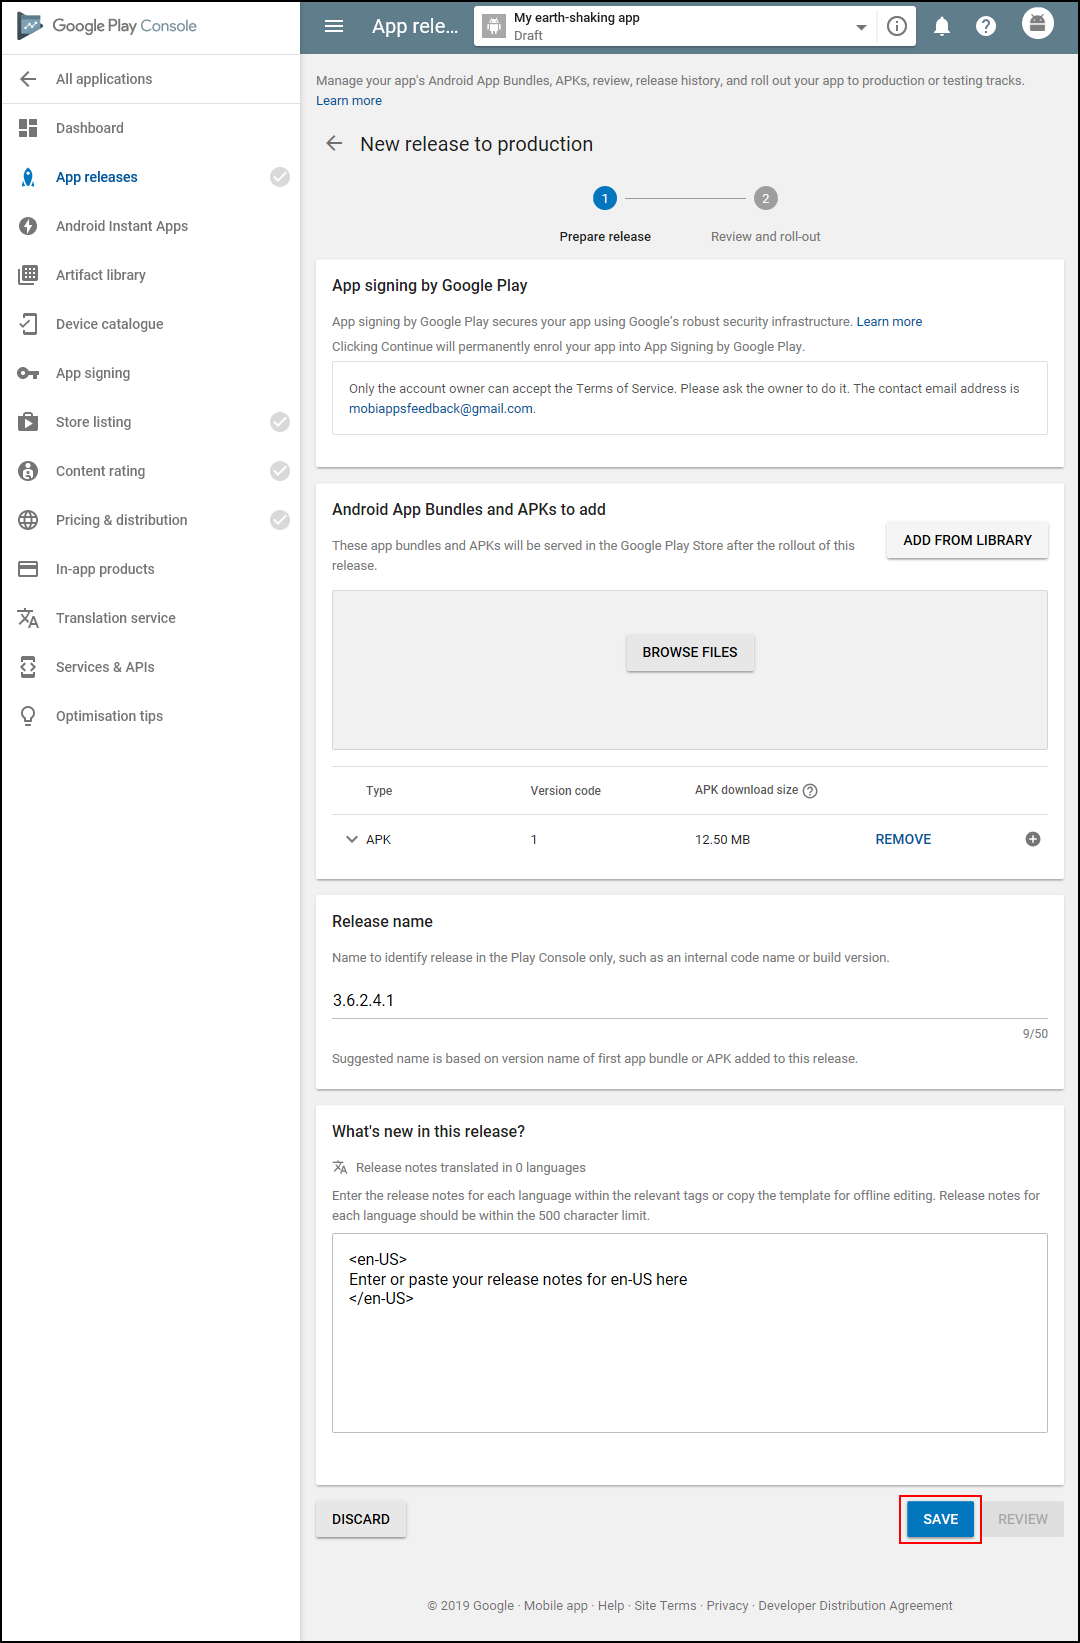Screen dimensions: 1080x1643
Task: Open the notifications bell
Action: (x=942, y=26)
